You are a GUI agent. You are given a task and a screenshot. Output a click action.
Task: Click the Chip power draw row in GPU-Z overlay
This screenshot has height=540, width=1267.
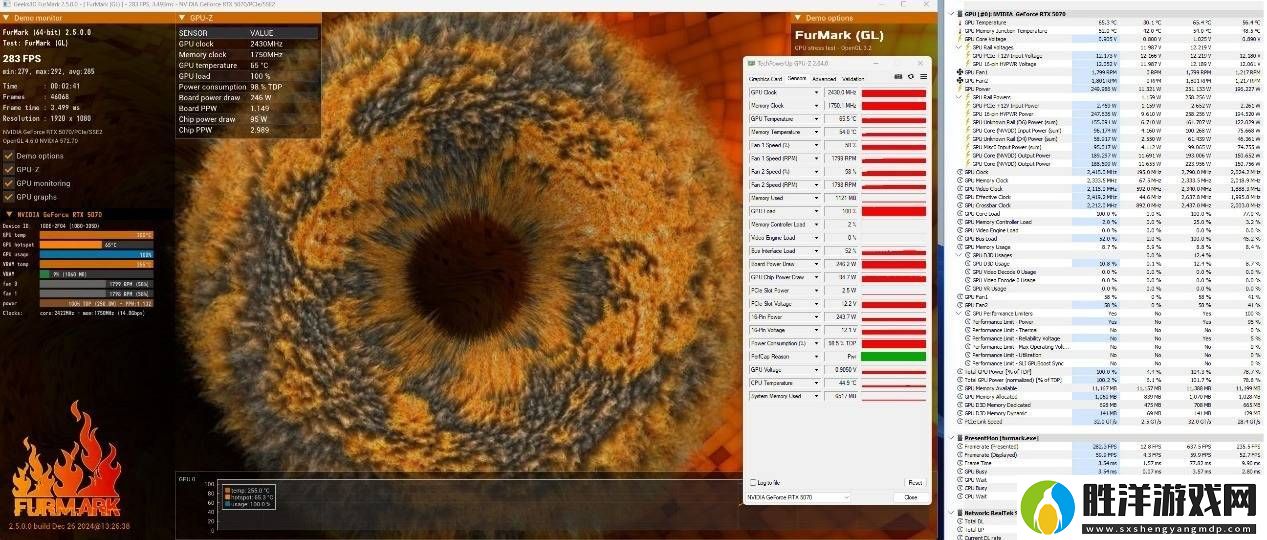[x=248, y=120]
